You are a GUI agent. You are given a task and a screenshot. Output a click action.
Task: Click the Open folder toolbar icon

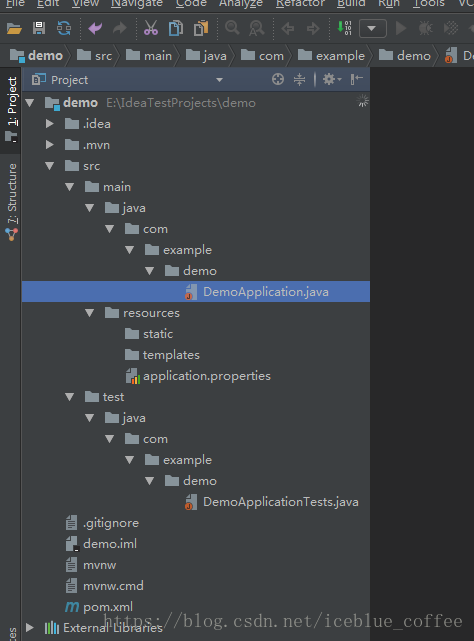click(14, 29)
